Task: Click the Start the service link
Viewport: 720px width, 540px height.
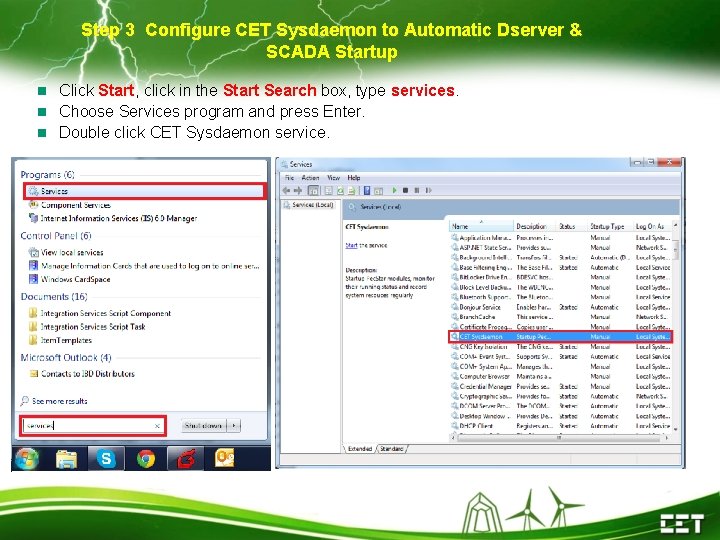Action: [x=351, y=245]
